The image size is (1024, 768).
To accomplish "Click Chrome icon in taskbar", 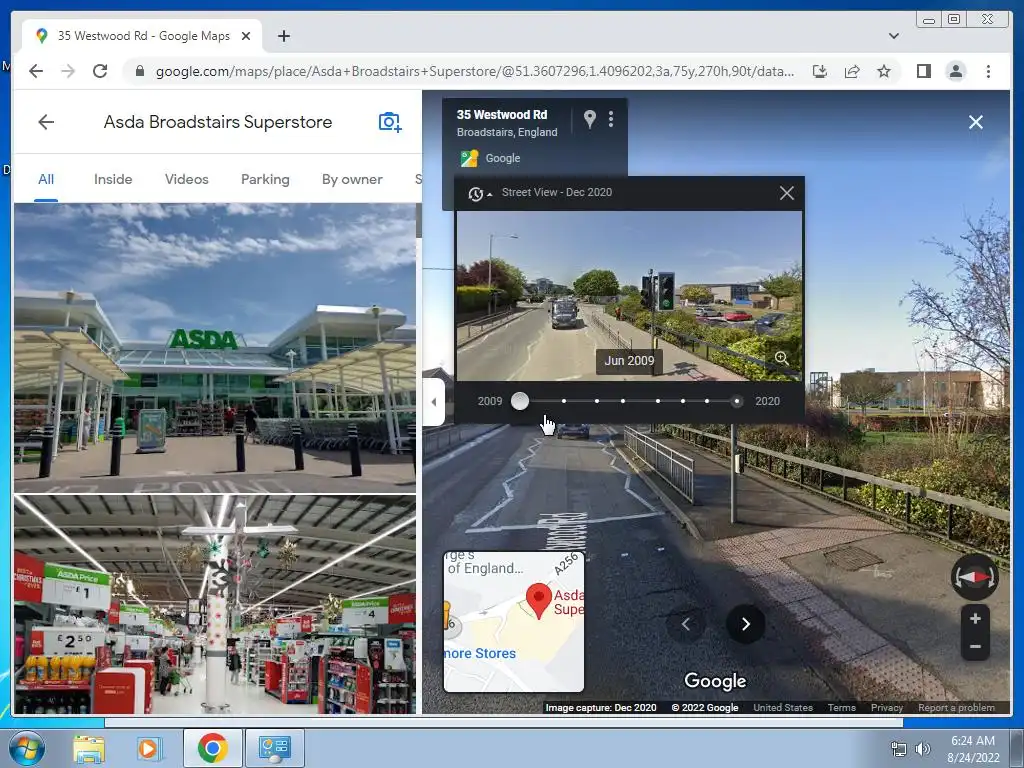I will [x=212, y=748].
